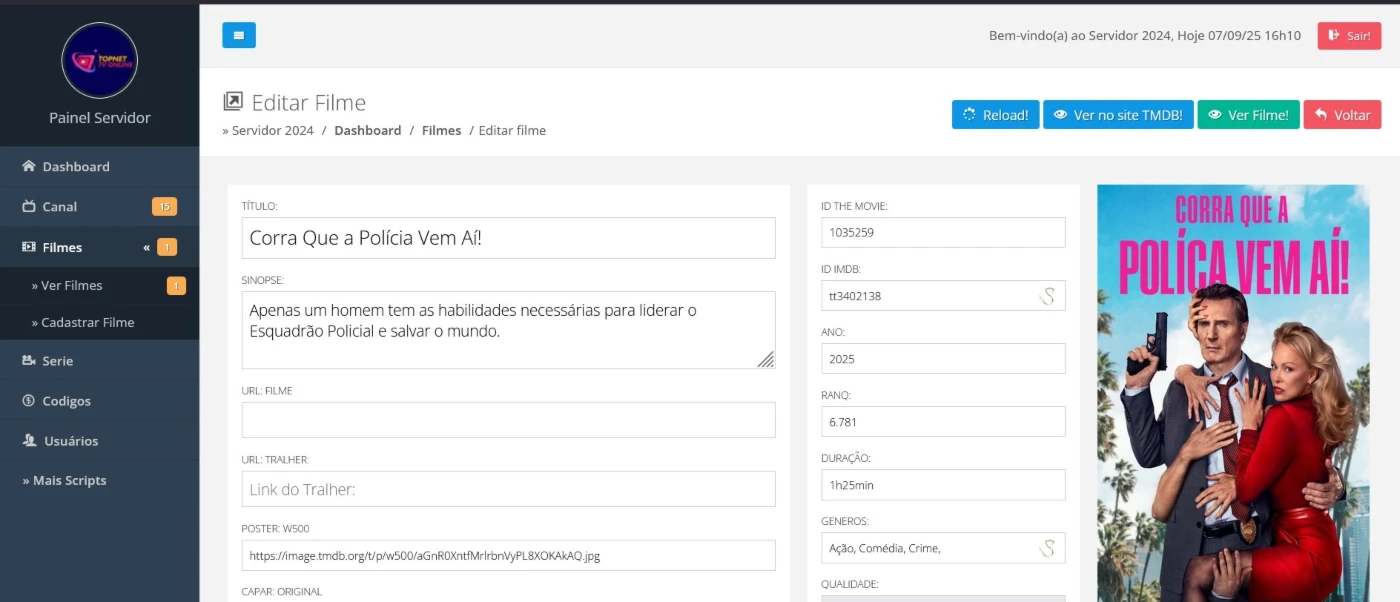Viewport: 1400px width, 602px height.
Task: Click the Reload! button
Action: click(996, 115)
